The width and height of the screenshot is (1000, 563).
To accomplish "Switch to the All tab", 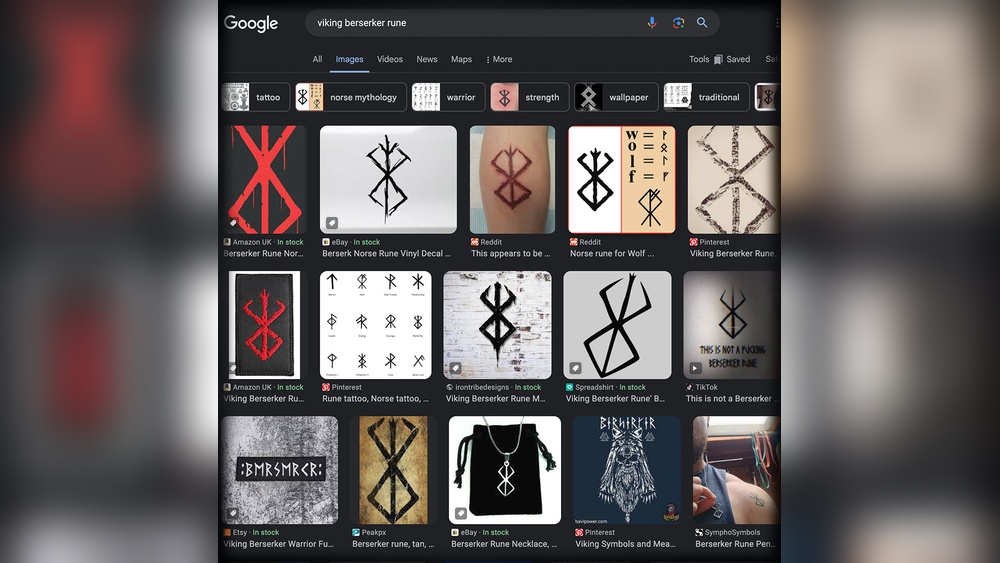I will pos(317,59).
